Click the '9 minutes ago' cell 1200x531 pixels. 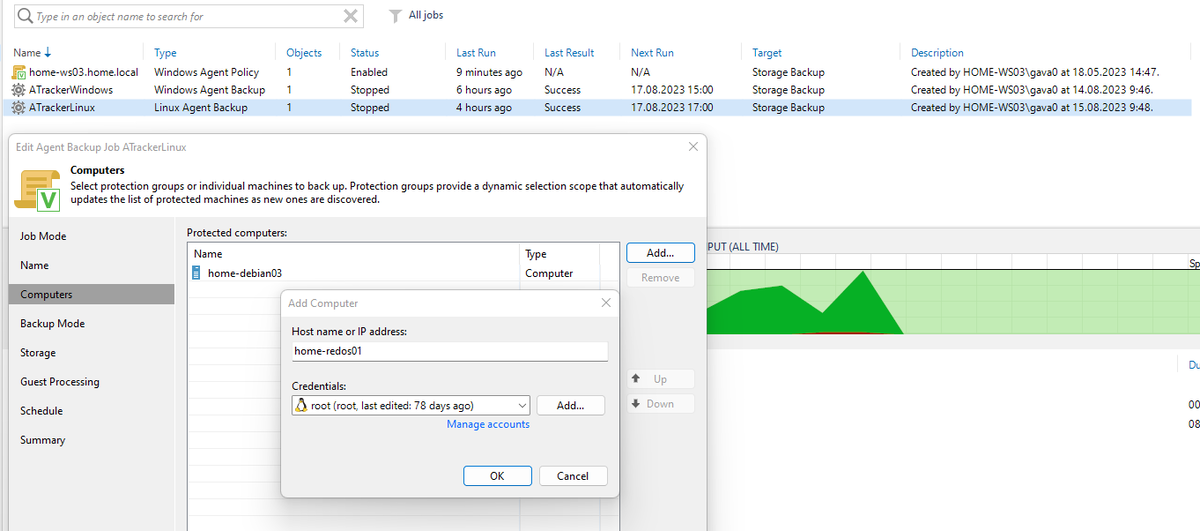point(489,72)
